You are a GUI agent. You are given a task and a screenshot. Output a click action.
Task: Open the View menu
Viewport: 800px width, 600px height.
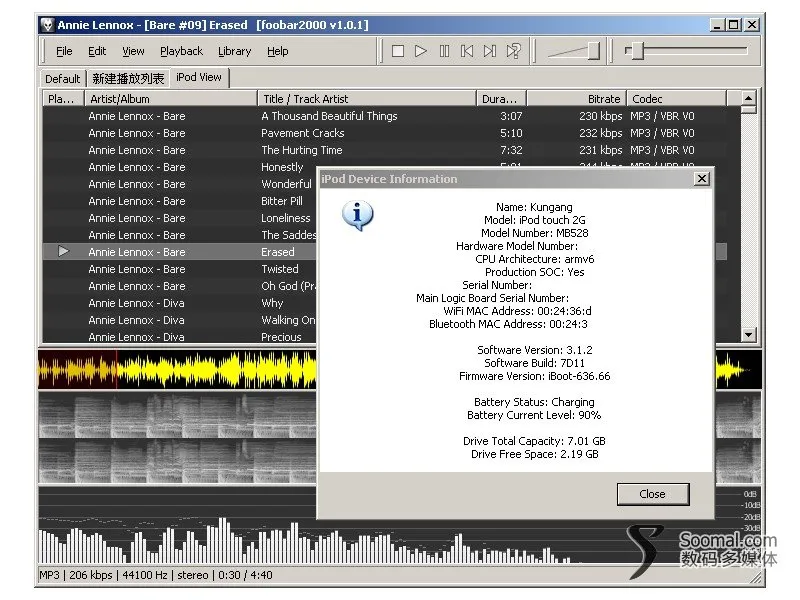click(x=133, y=51)
